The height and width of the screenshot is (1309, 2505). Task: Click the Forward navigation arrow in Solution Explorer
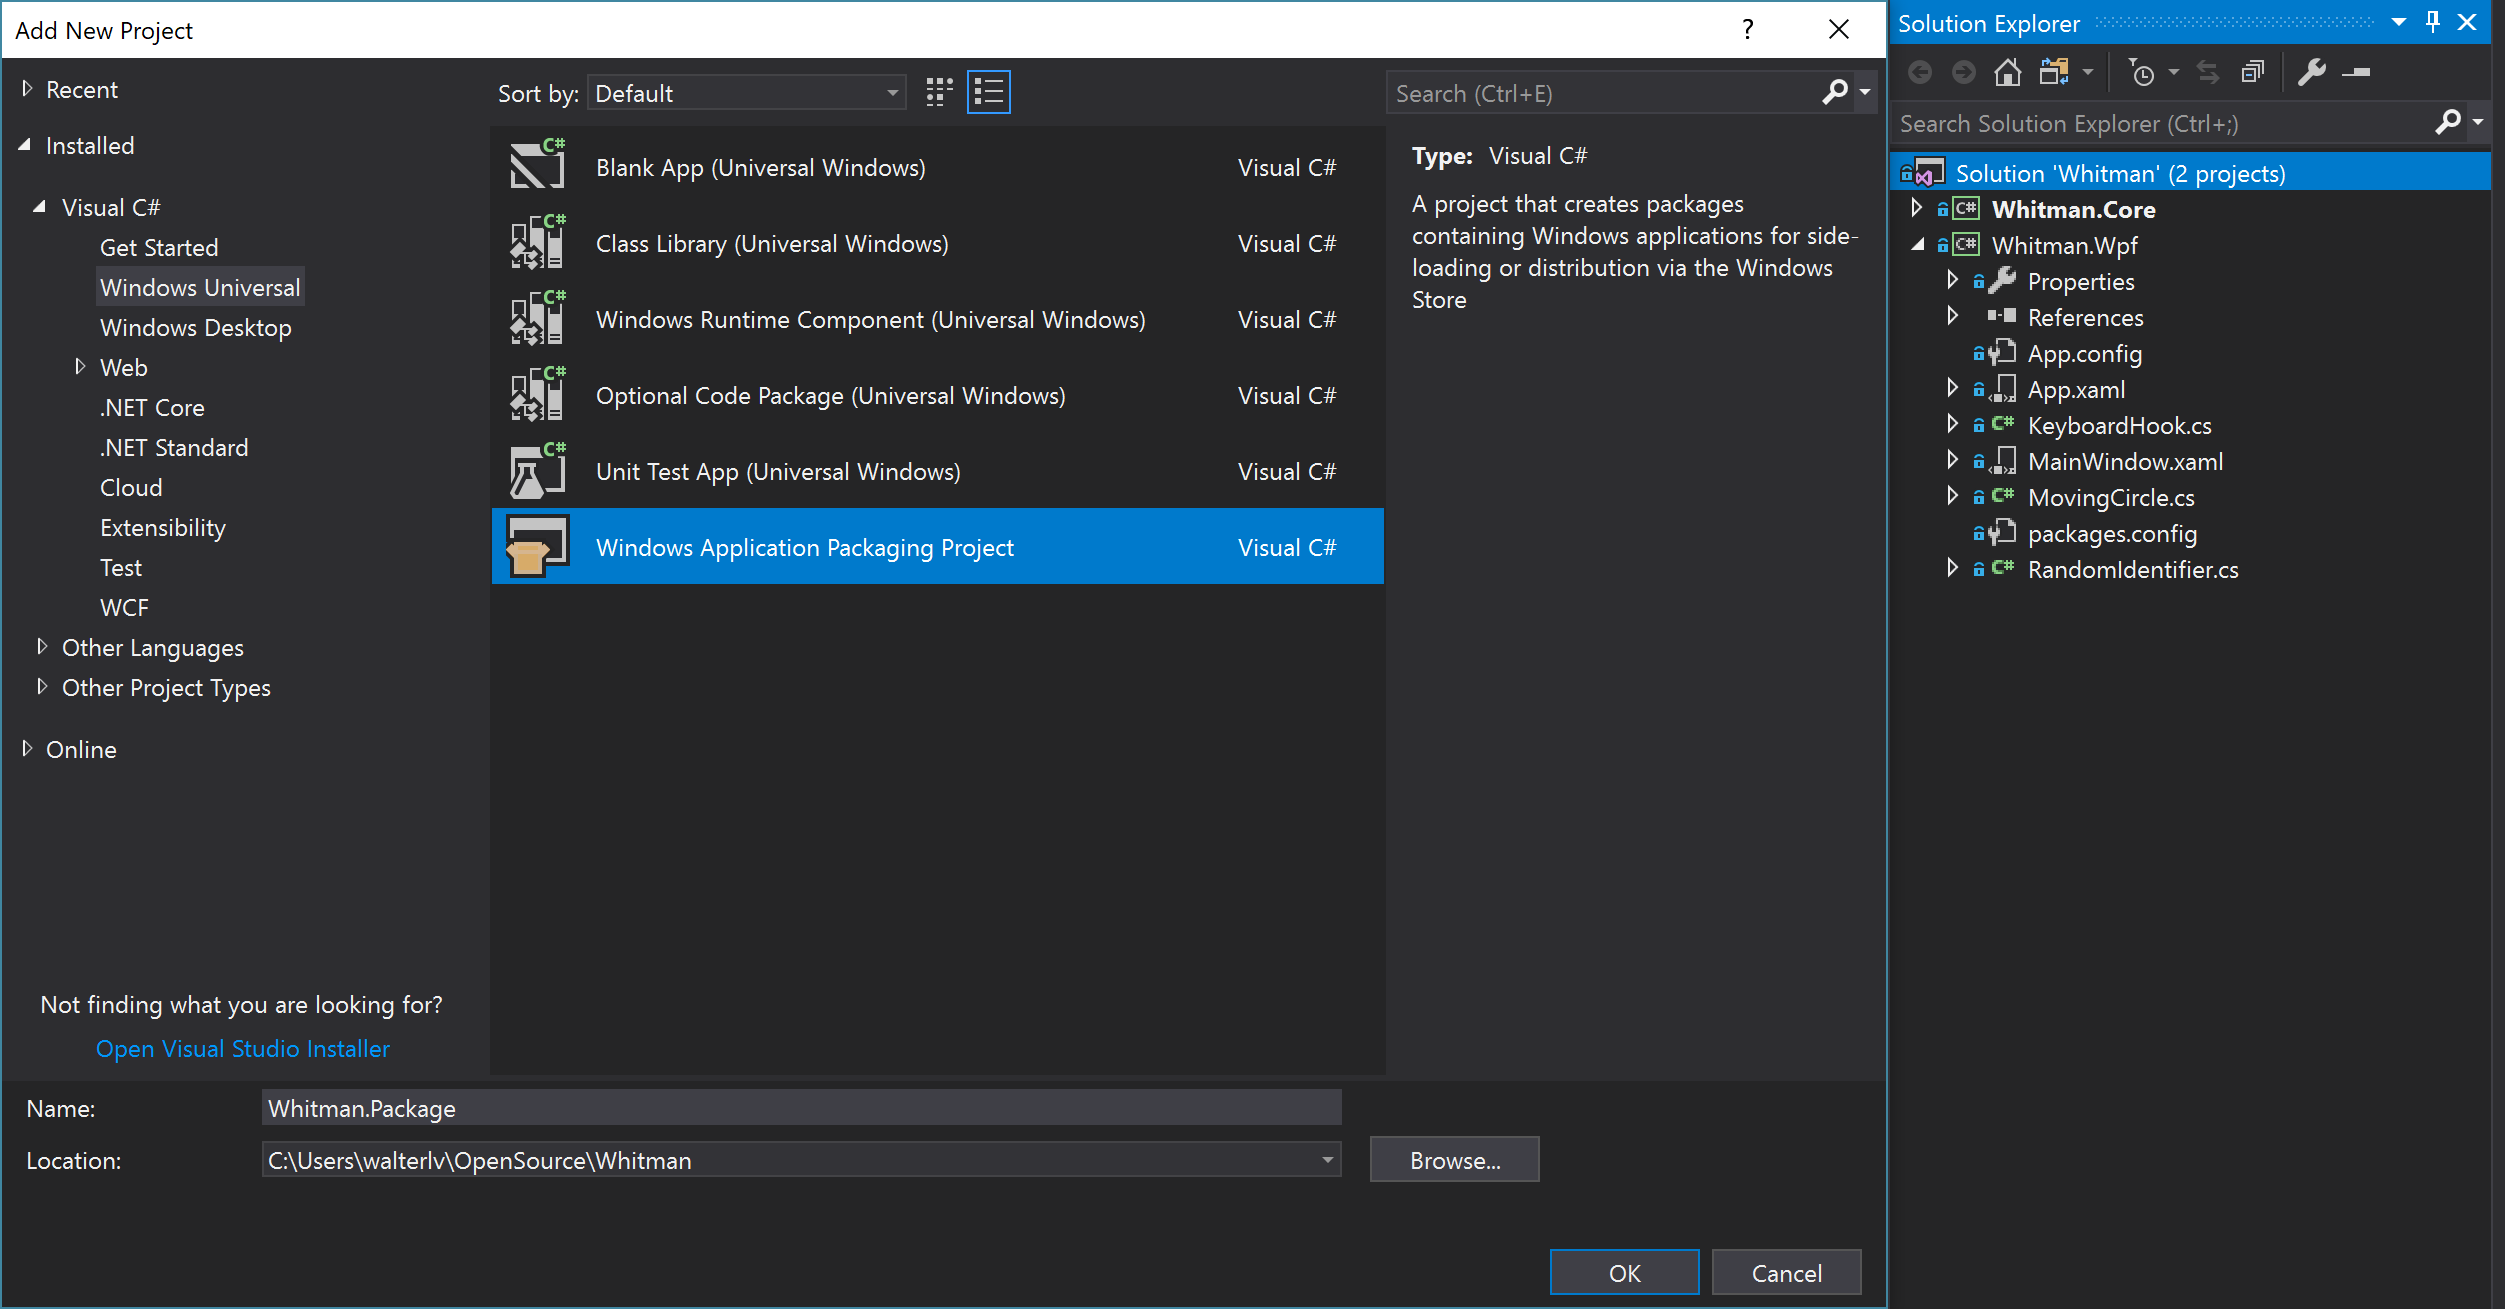(x=1963, y=72)
